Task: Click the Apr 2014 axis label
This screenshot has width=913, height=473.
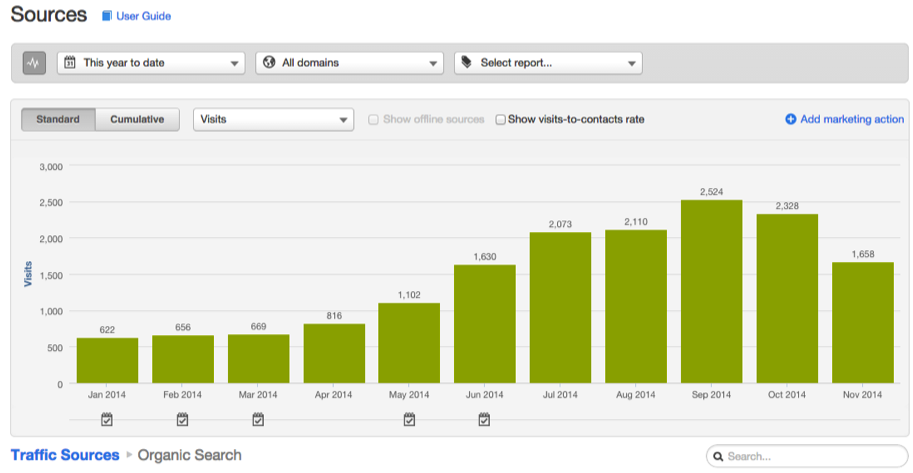Action: 334,395
